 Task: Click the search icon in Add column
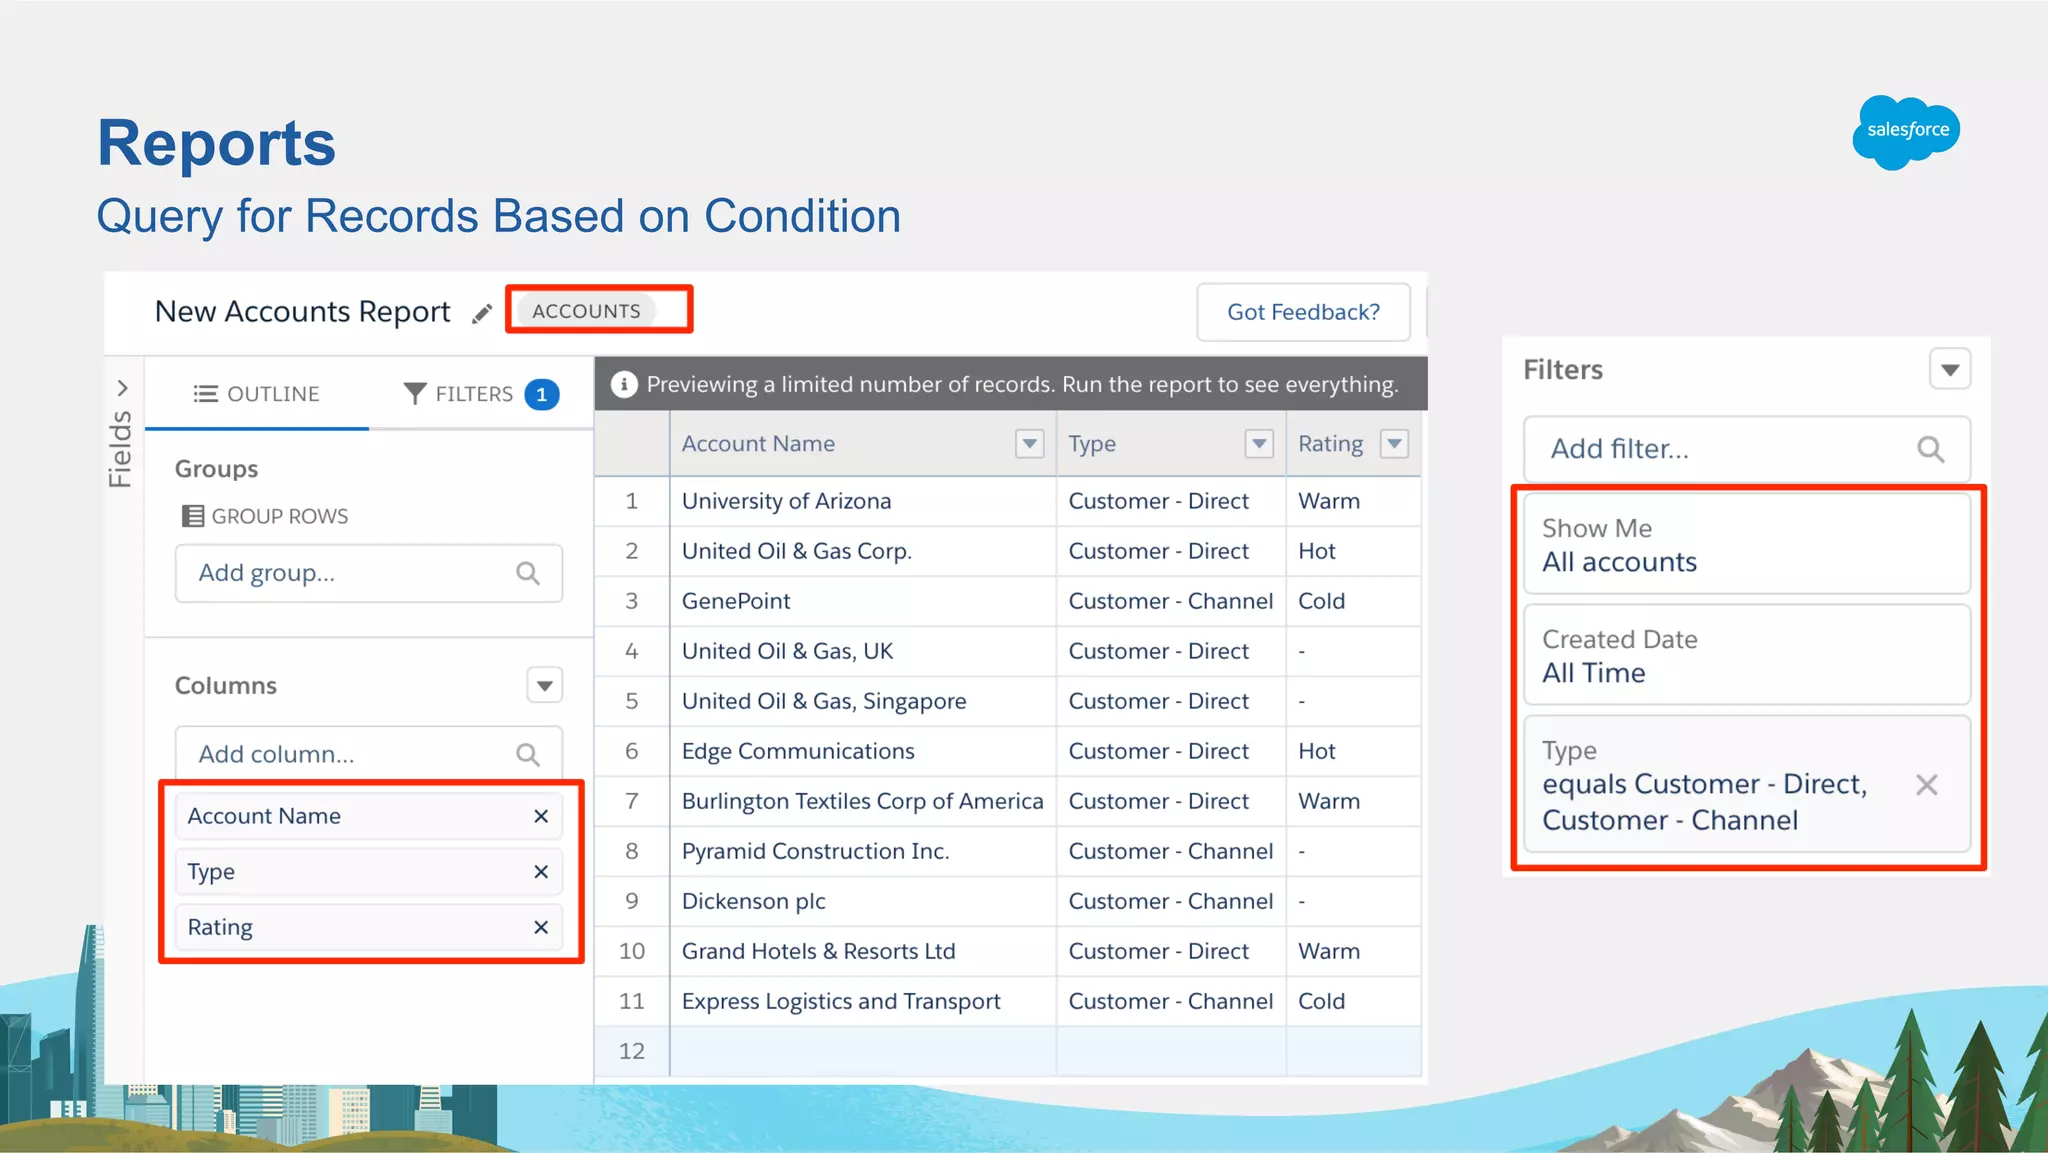[x=528, y=754]
